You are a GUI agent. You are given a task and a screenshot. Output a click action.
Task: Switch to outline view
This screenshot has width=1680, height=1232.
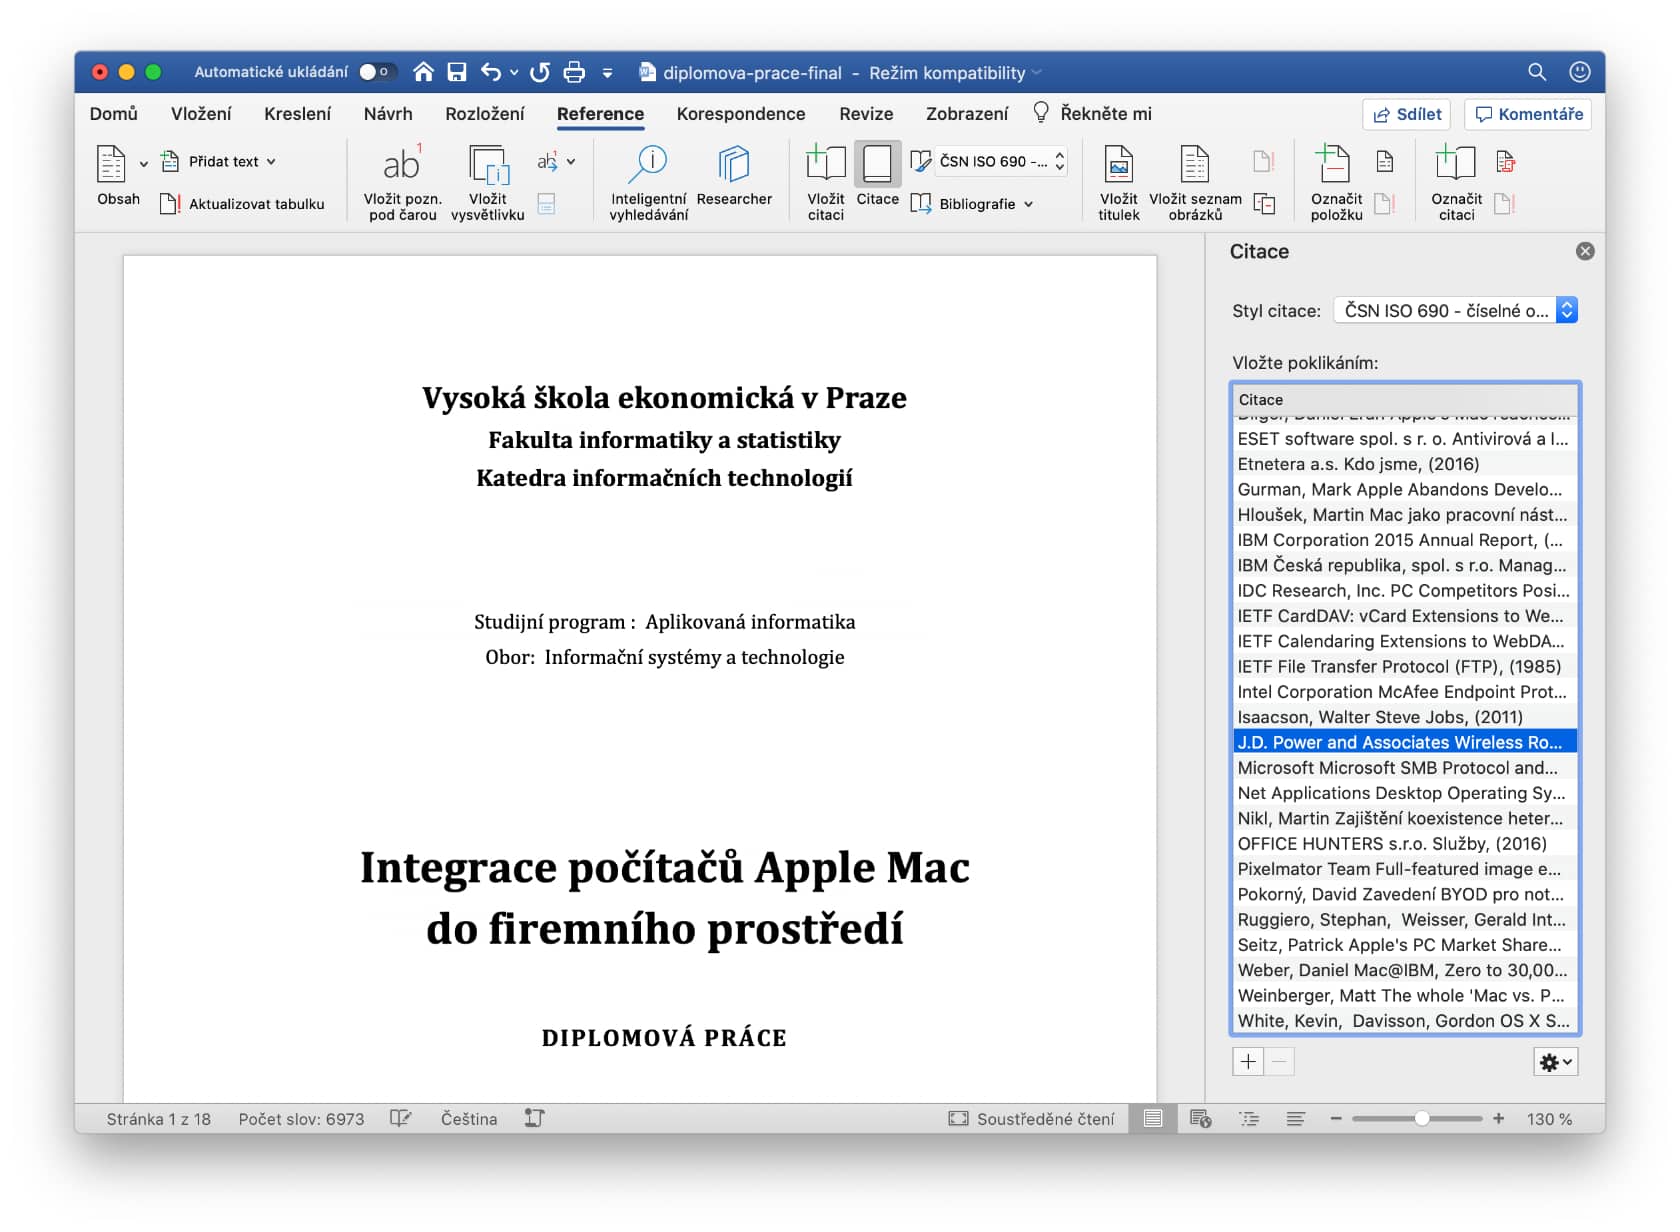1249,1119
